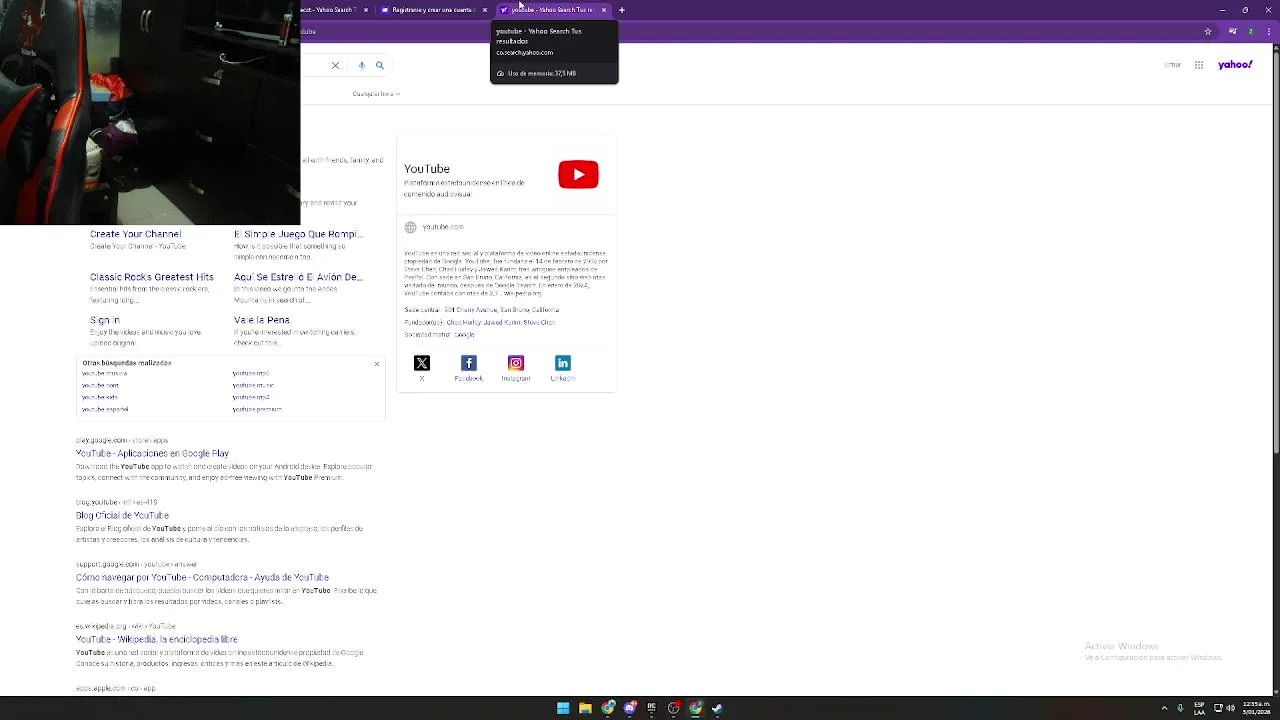Open Cómo navegar por YouTube help result
The height and width of the screenshot is (720, 1280).
click(202, 578)
